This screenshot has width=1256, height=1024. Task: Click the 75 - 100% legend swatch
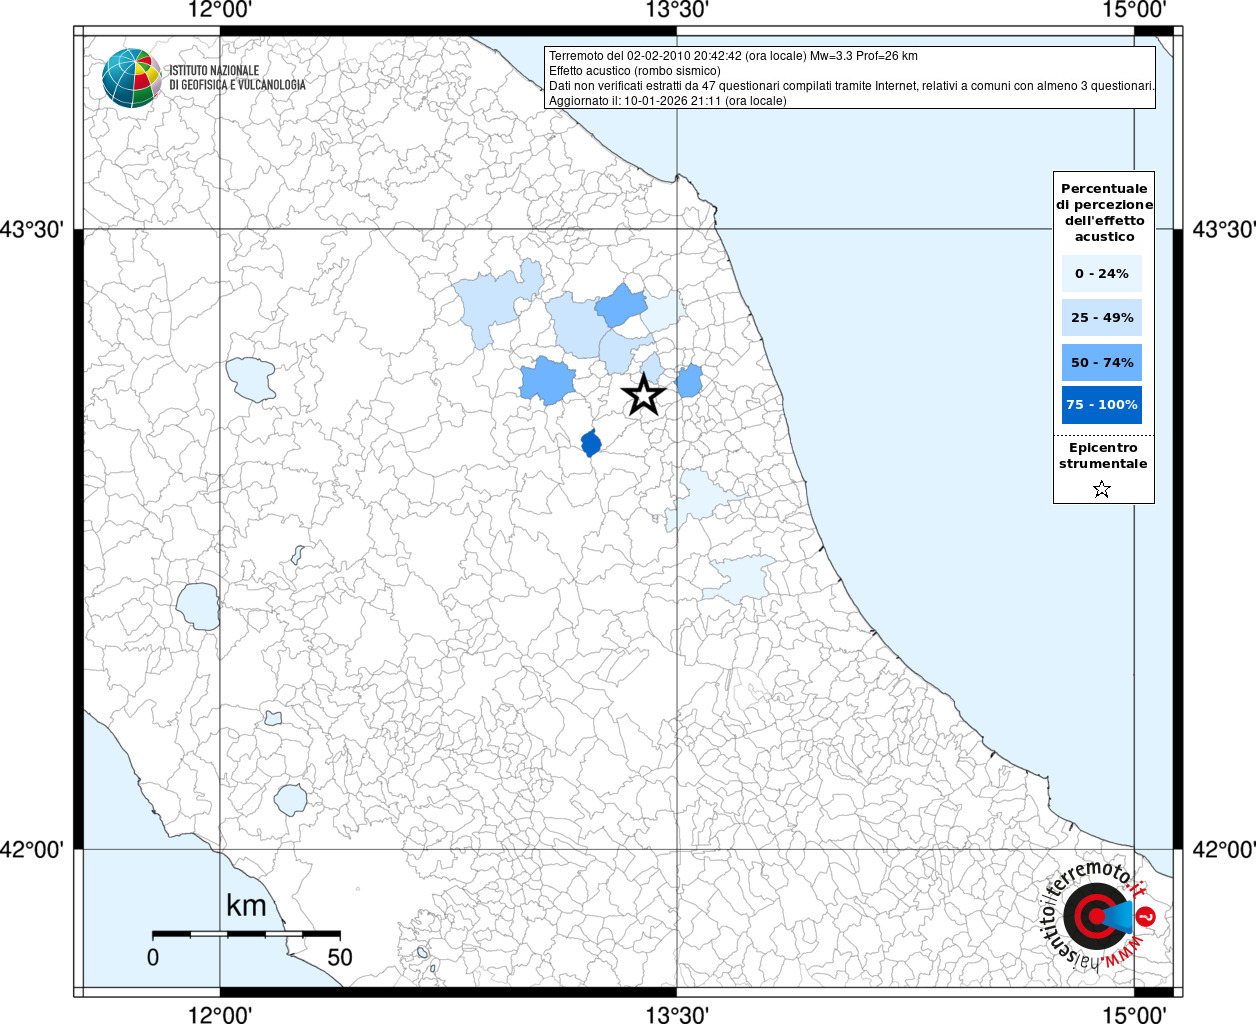coord(1102,405)
